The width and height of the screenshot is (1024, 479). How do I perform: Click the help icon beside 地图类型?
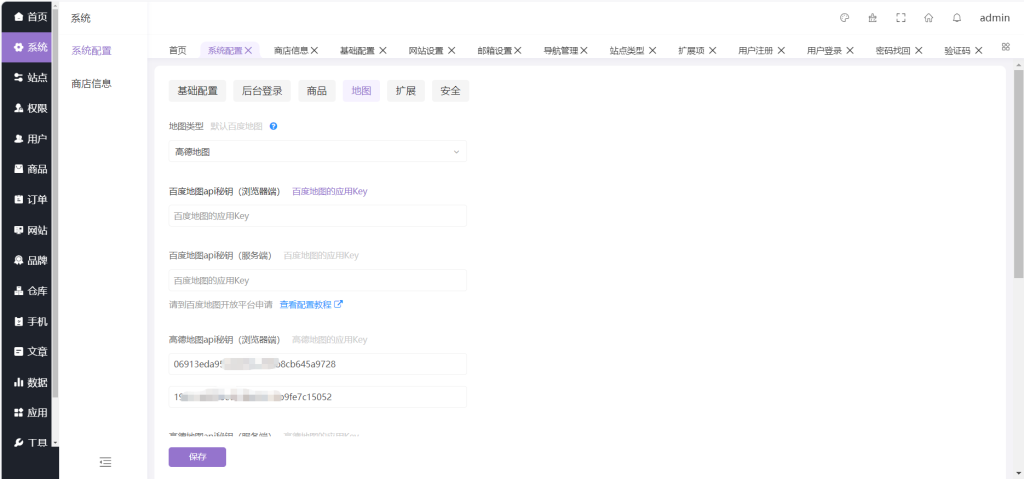(x=274, y=126)
